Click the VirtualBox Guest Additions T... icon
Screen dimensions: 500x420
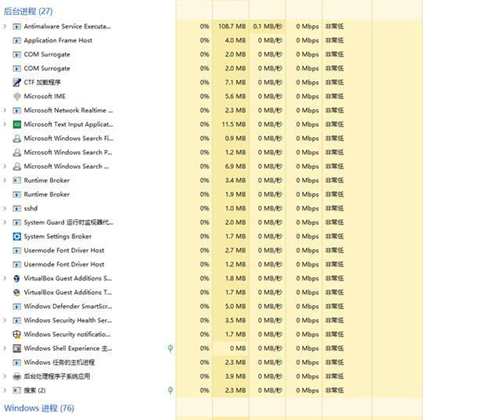pos(17,293)
